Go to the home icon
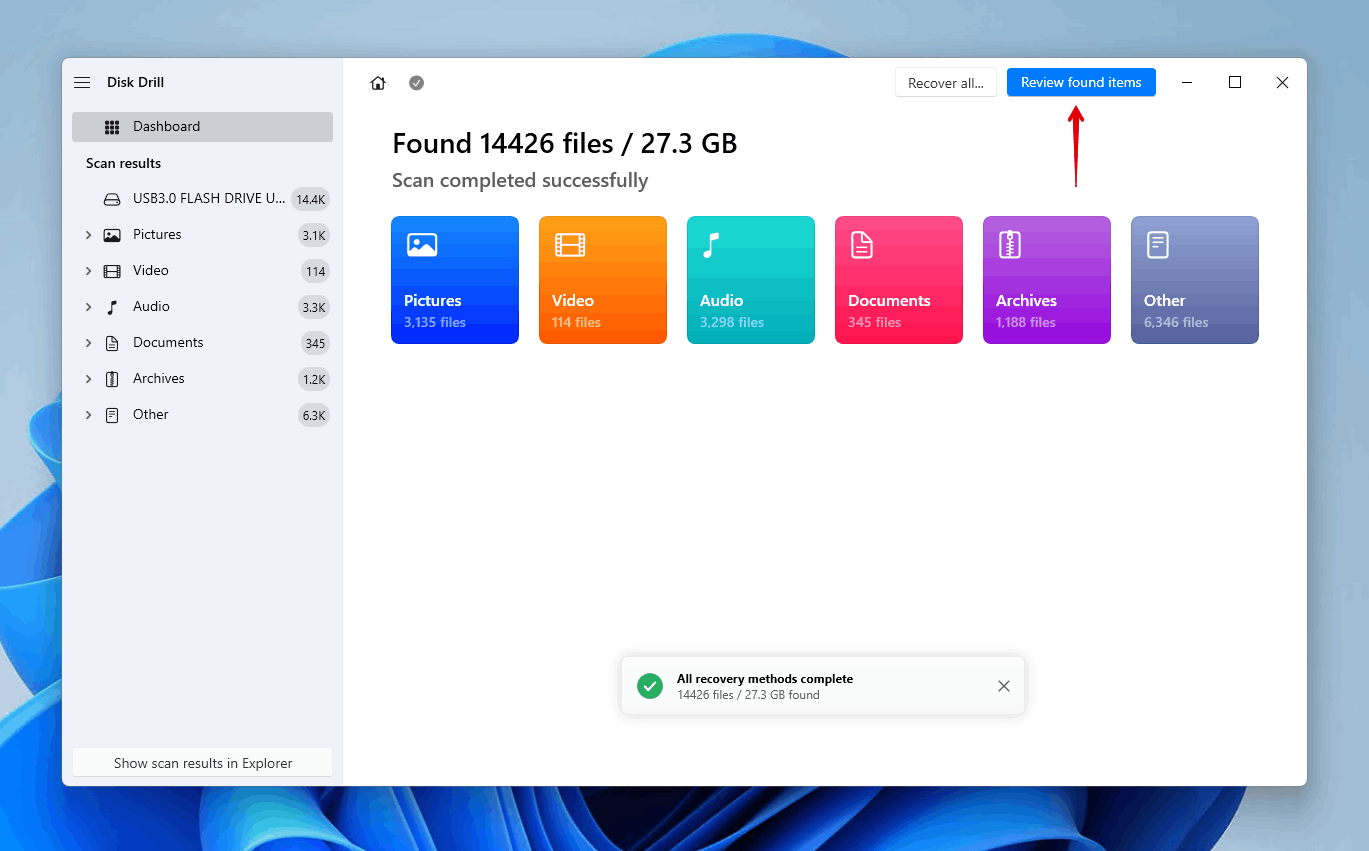Image resolution: width=1369 pixels, height=851 pixels. (378, 83)
